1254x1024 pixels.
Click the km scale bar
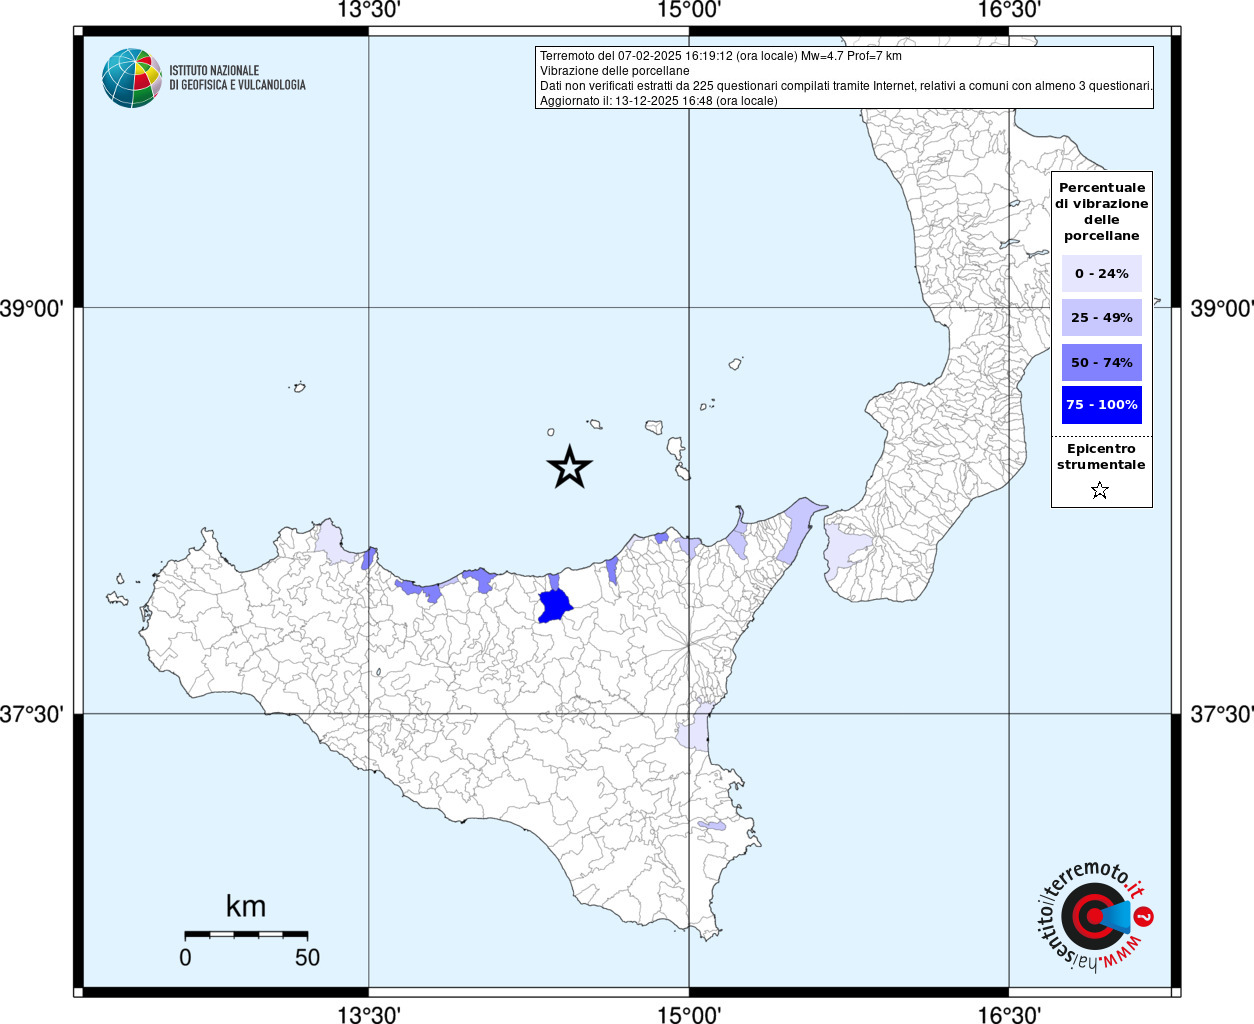pyautogui.click(x=246, y=934)
